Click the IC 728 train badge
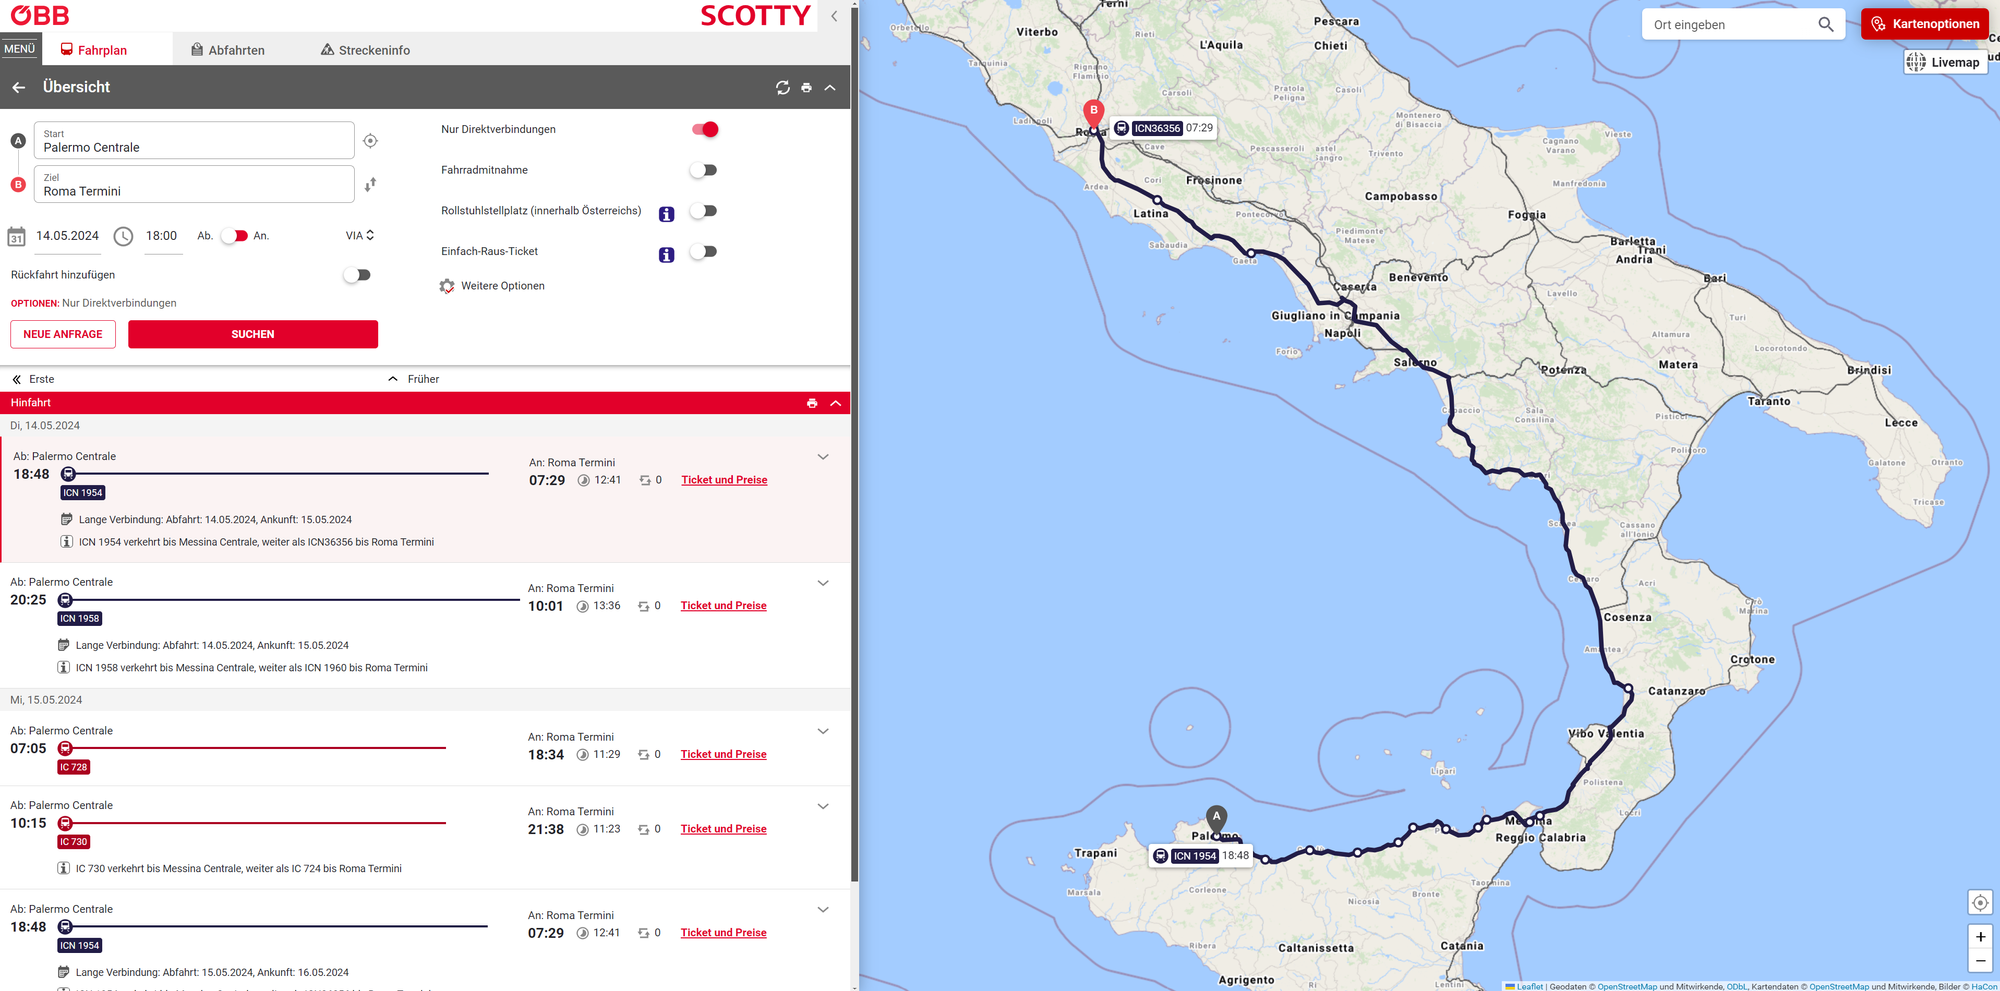 [74, 768]
